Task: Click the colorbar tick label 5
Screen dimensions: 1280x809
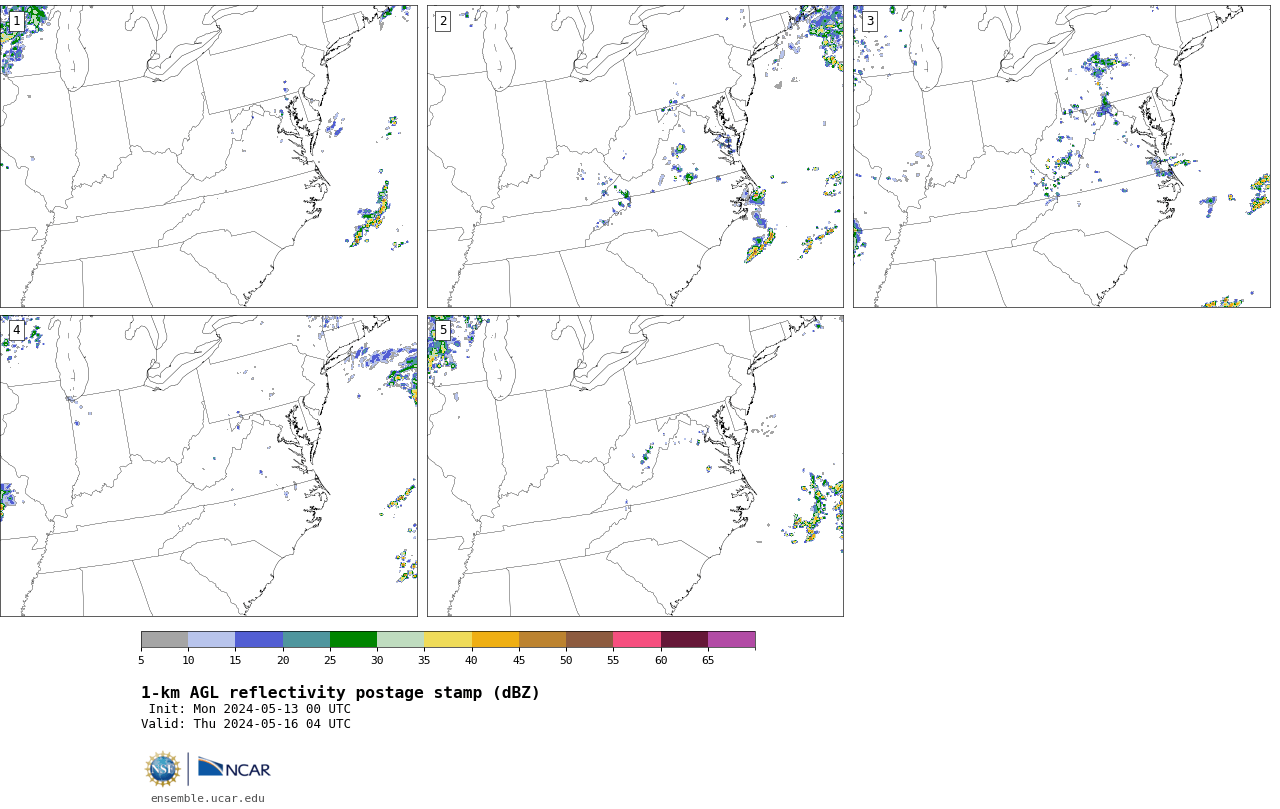Action: pos(141,660)
